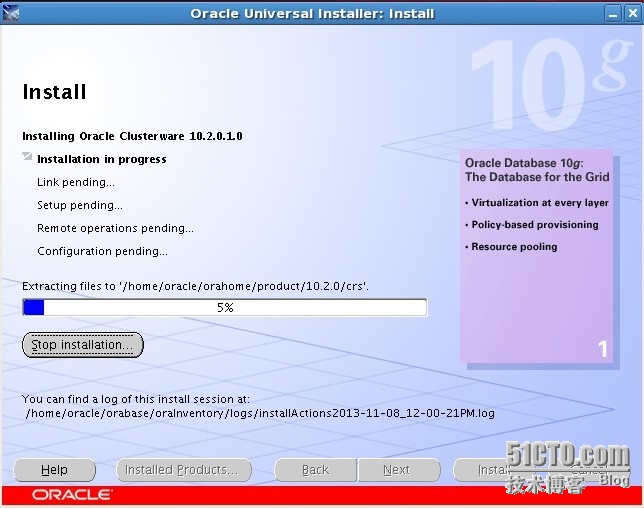Click the 'Extracting files to' path text
Screen dimensions: 644x508
195,286
